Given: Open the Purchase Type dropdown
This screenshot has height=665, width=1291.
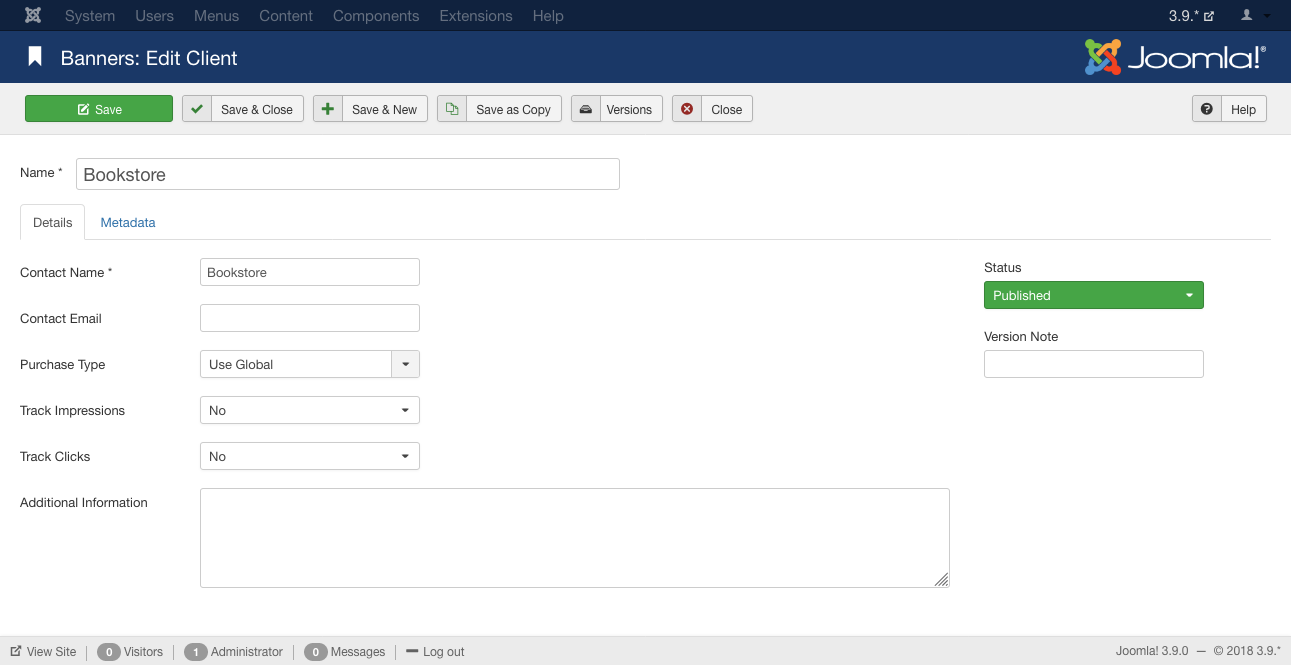Looking at the screenshot, I should tap(309, 364).
